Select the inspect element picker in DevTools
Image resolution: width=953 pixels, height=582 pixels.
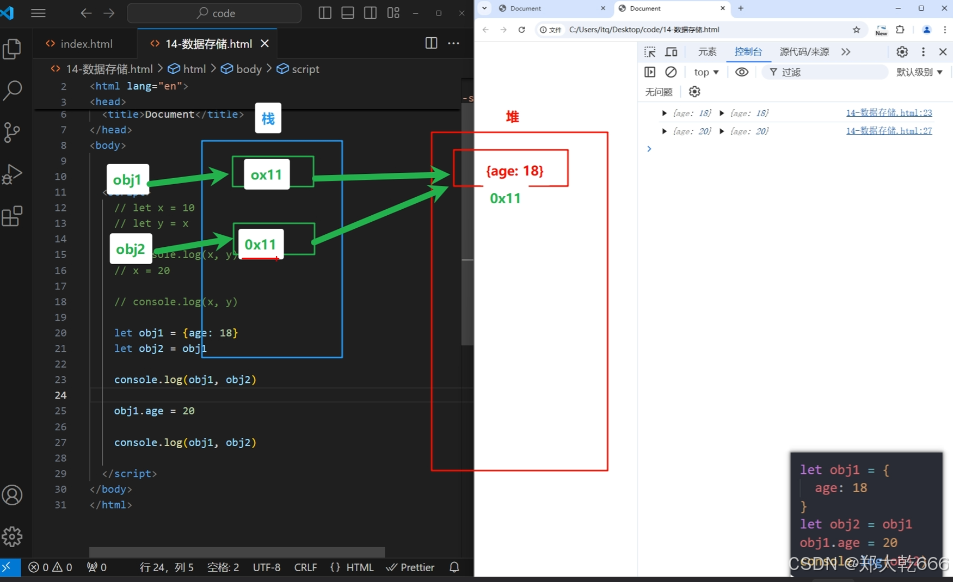tap(649, 51)
